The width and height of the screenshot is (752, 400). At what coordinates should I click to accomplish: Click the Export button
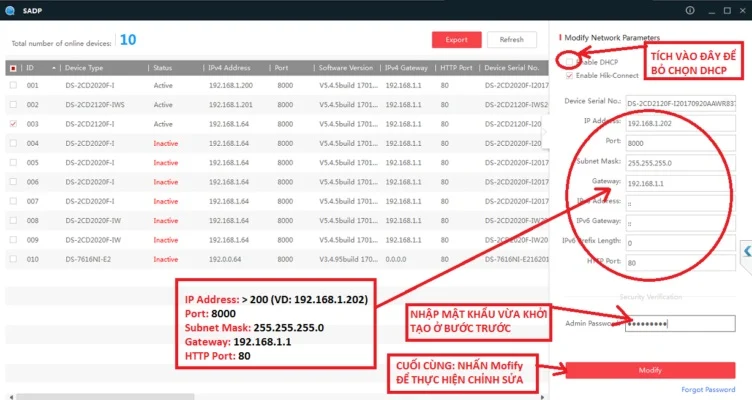(457, 40)
